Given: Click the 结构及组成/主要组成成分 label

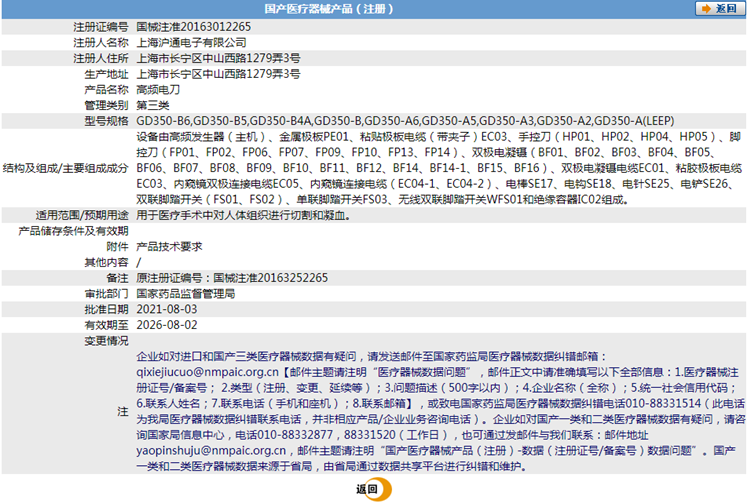Looking at the screenshot, I should [x=66, y=168].
